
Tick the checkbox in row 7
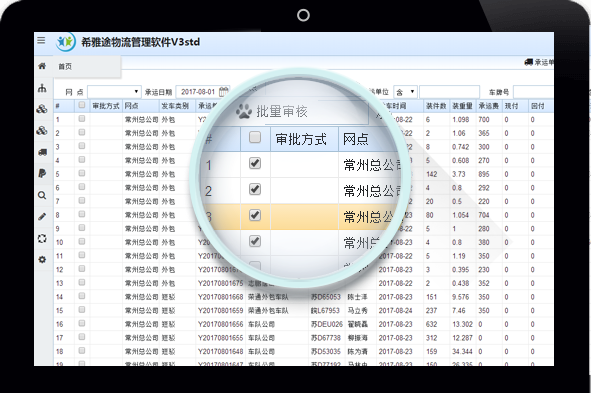pyautogui.click(x=82, y=200)
